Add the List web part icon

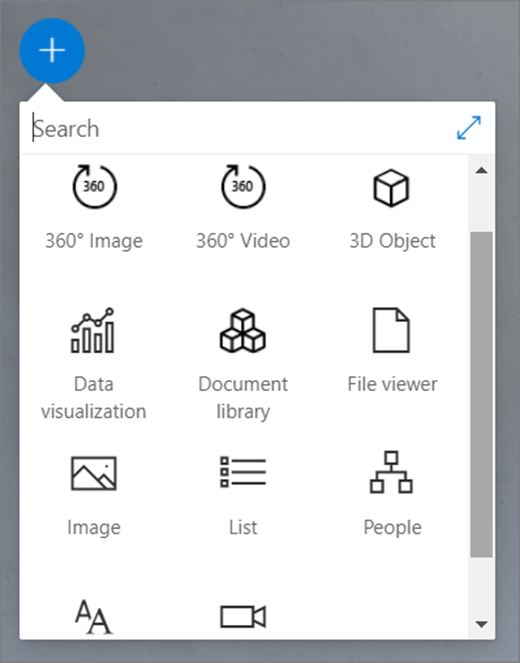click(243, 471)
